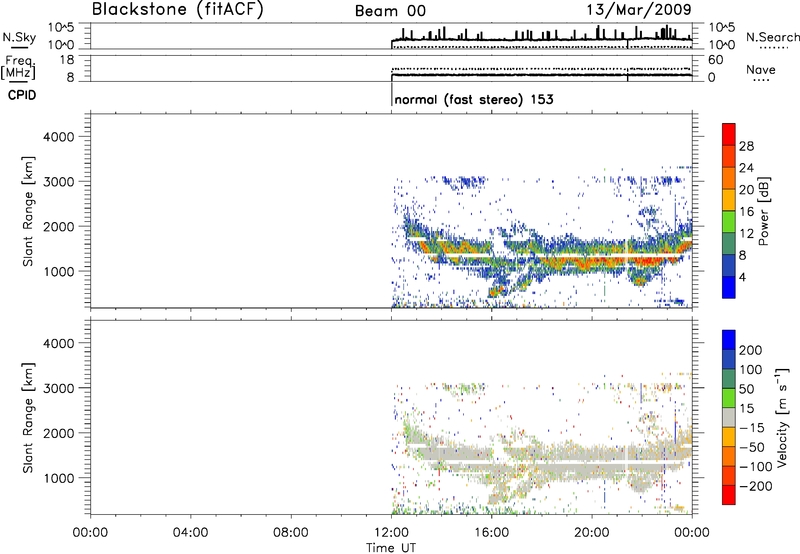Click the positive "200" velocity colorbar tick
This screenshot has width=800, height=554.
pyautogui.click(x=751, y=350)
